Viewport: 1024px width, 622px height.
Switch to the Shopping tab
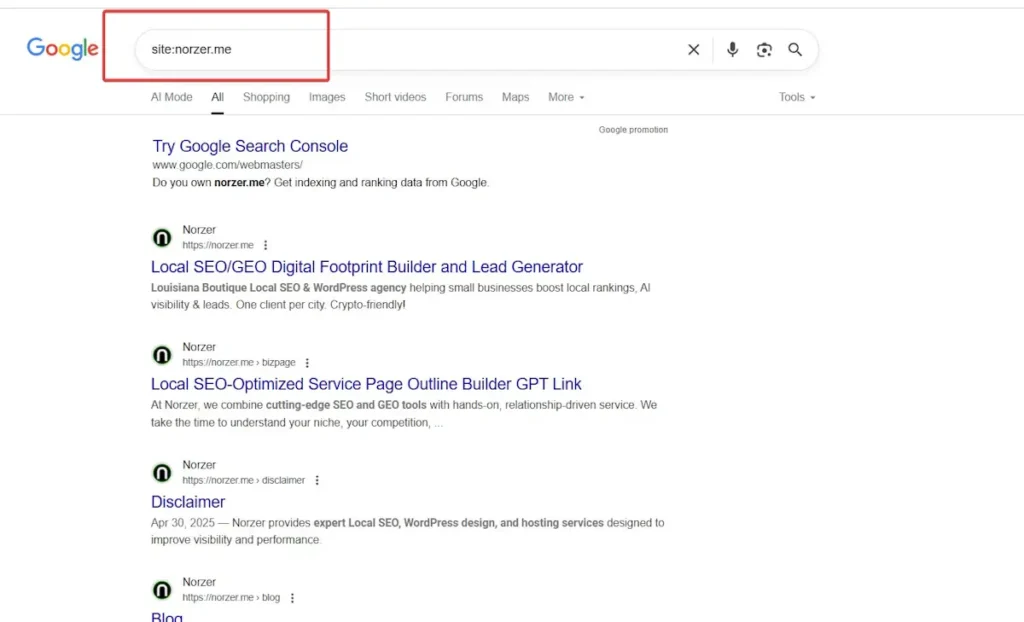point(266,97)
